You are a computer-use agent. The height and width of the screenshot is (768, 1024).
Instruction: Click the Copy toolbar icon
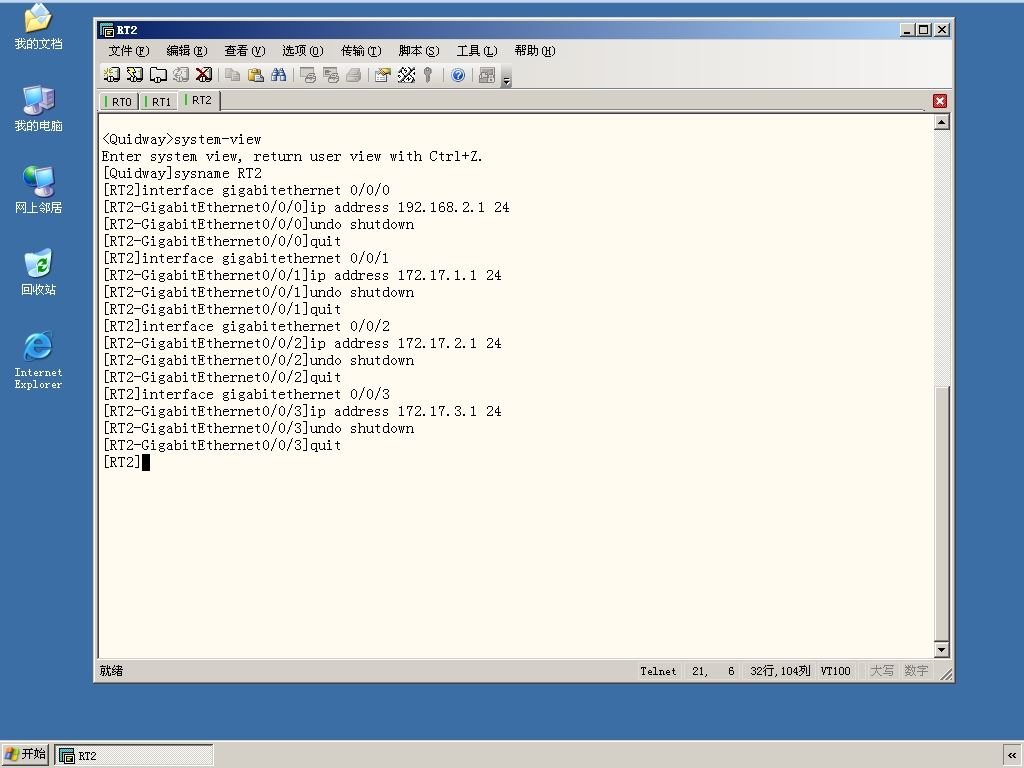(x=232, y=75)
